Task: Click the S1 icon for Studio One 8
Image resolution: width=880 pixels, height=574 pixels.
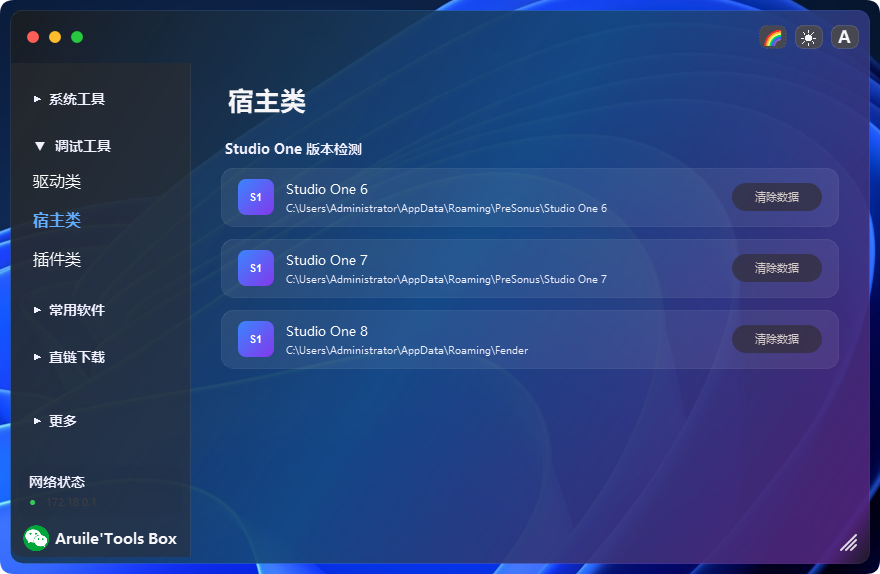Action: 256,339
